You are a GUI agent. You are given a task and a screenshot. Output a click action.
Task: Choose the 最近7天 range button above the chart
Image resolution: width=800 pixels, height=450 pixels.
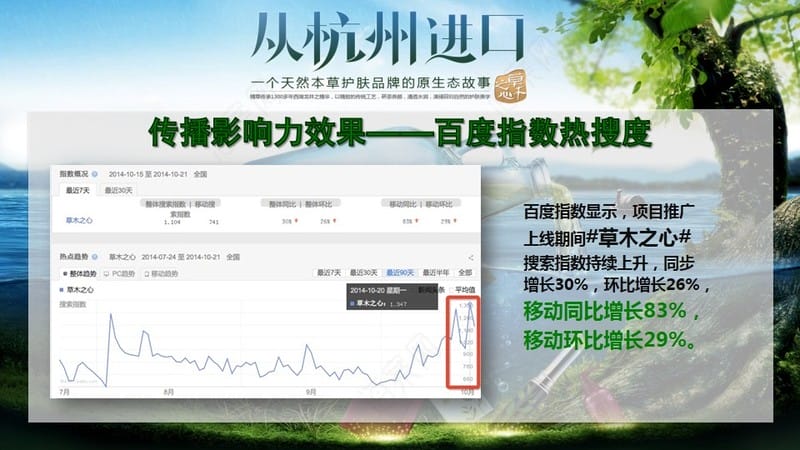click(x=329, y=273)
